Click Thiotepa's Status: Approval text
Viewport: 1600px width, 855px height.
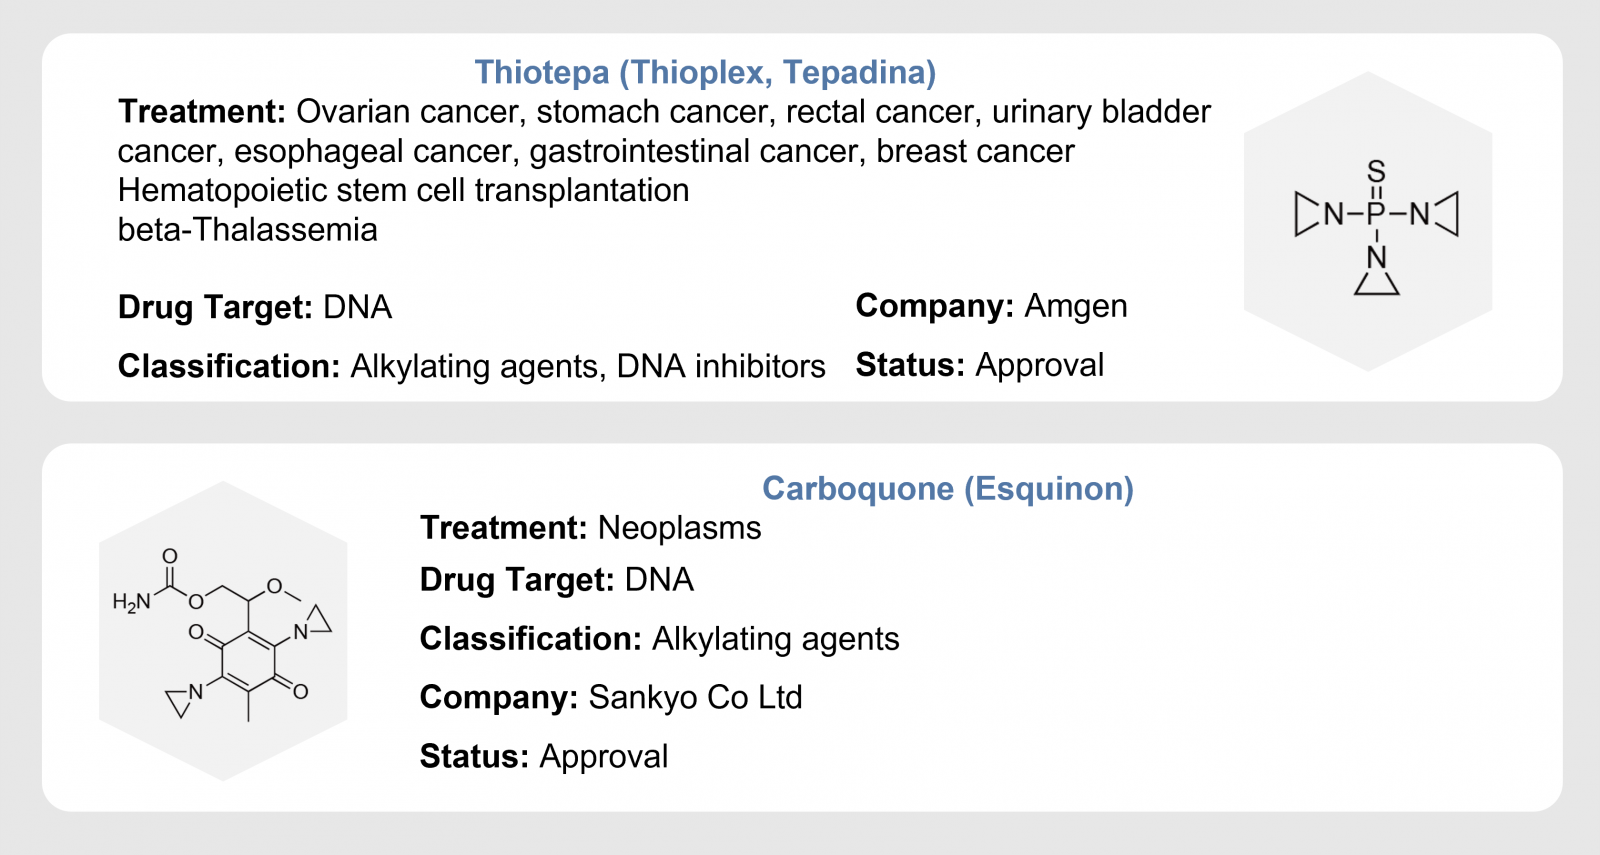980,366
